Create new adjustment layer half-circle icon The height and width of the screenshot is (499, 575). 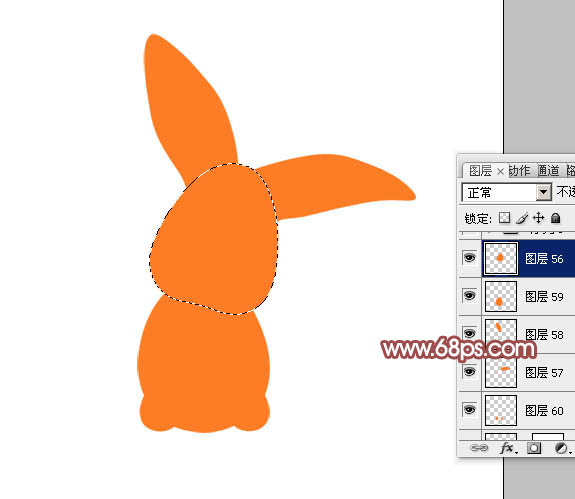(561, 448)
